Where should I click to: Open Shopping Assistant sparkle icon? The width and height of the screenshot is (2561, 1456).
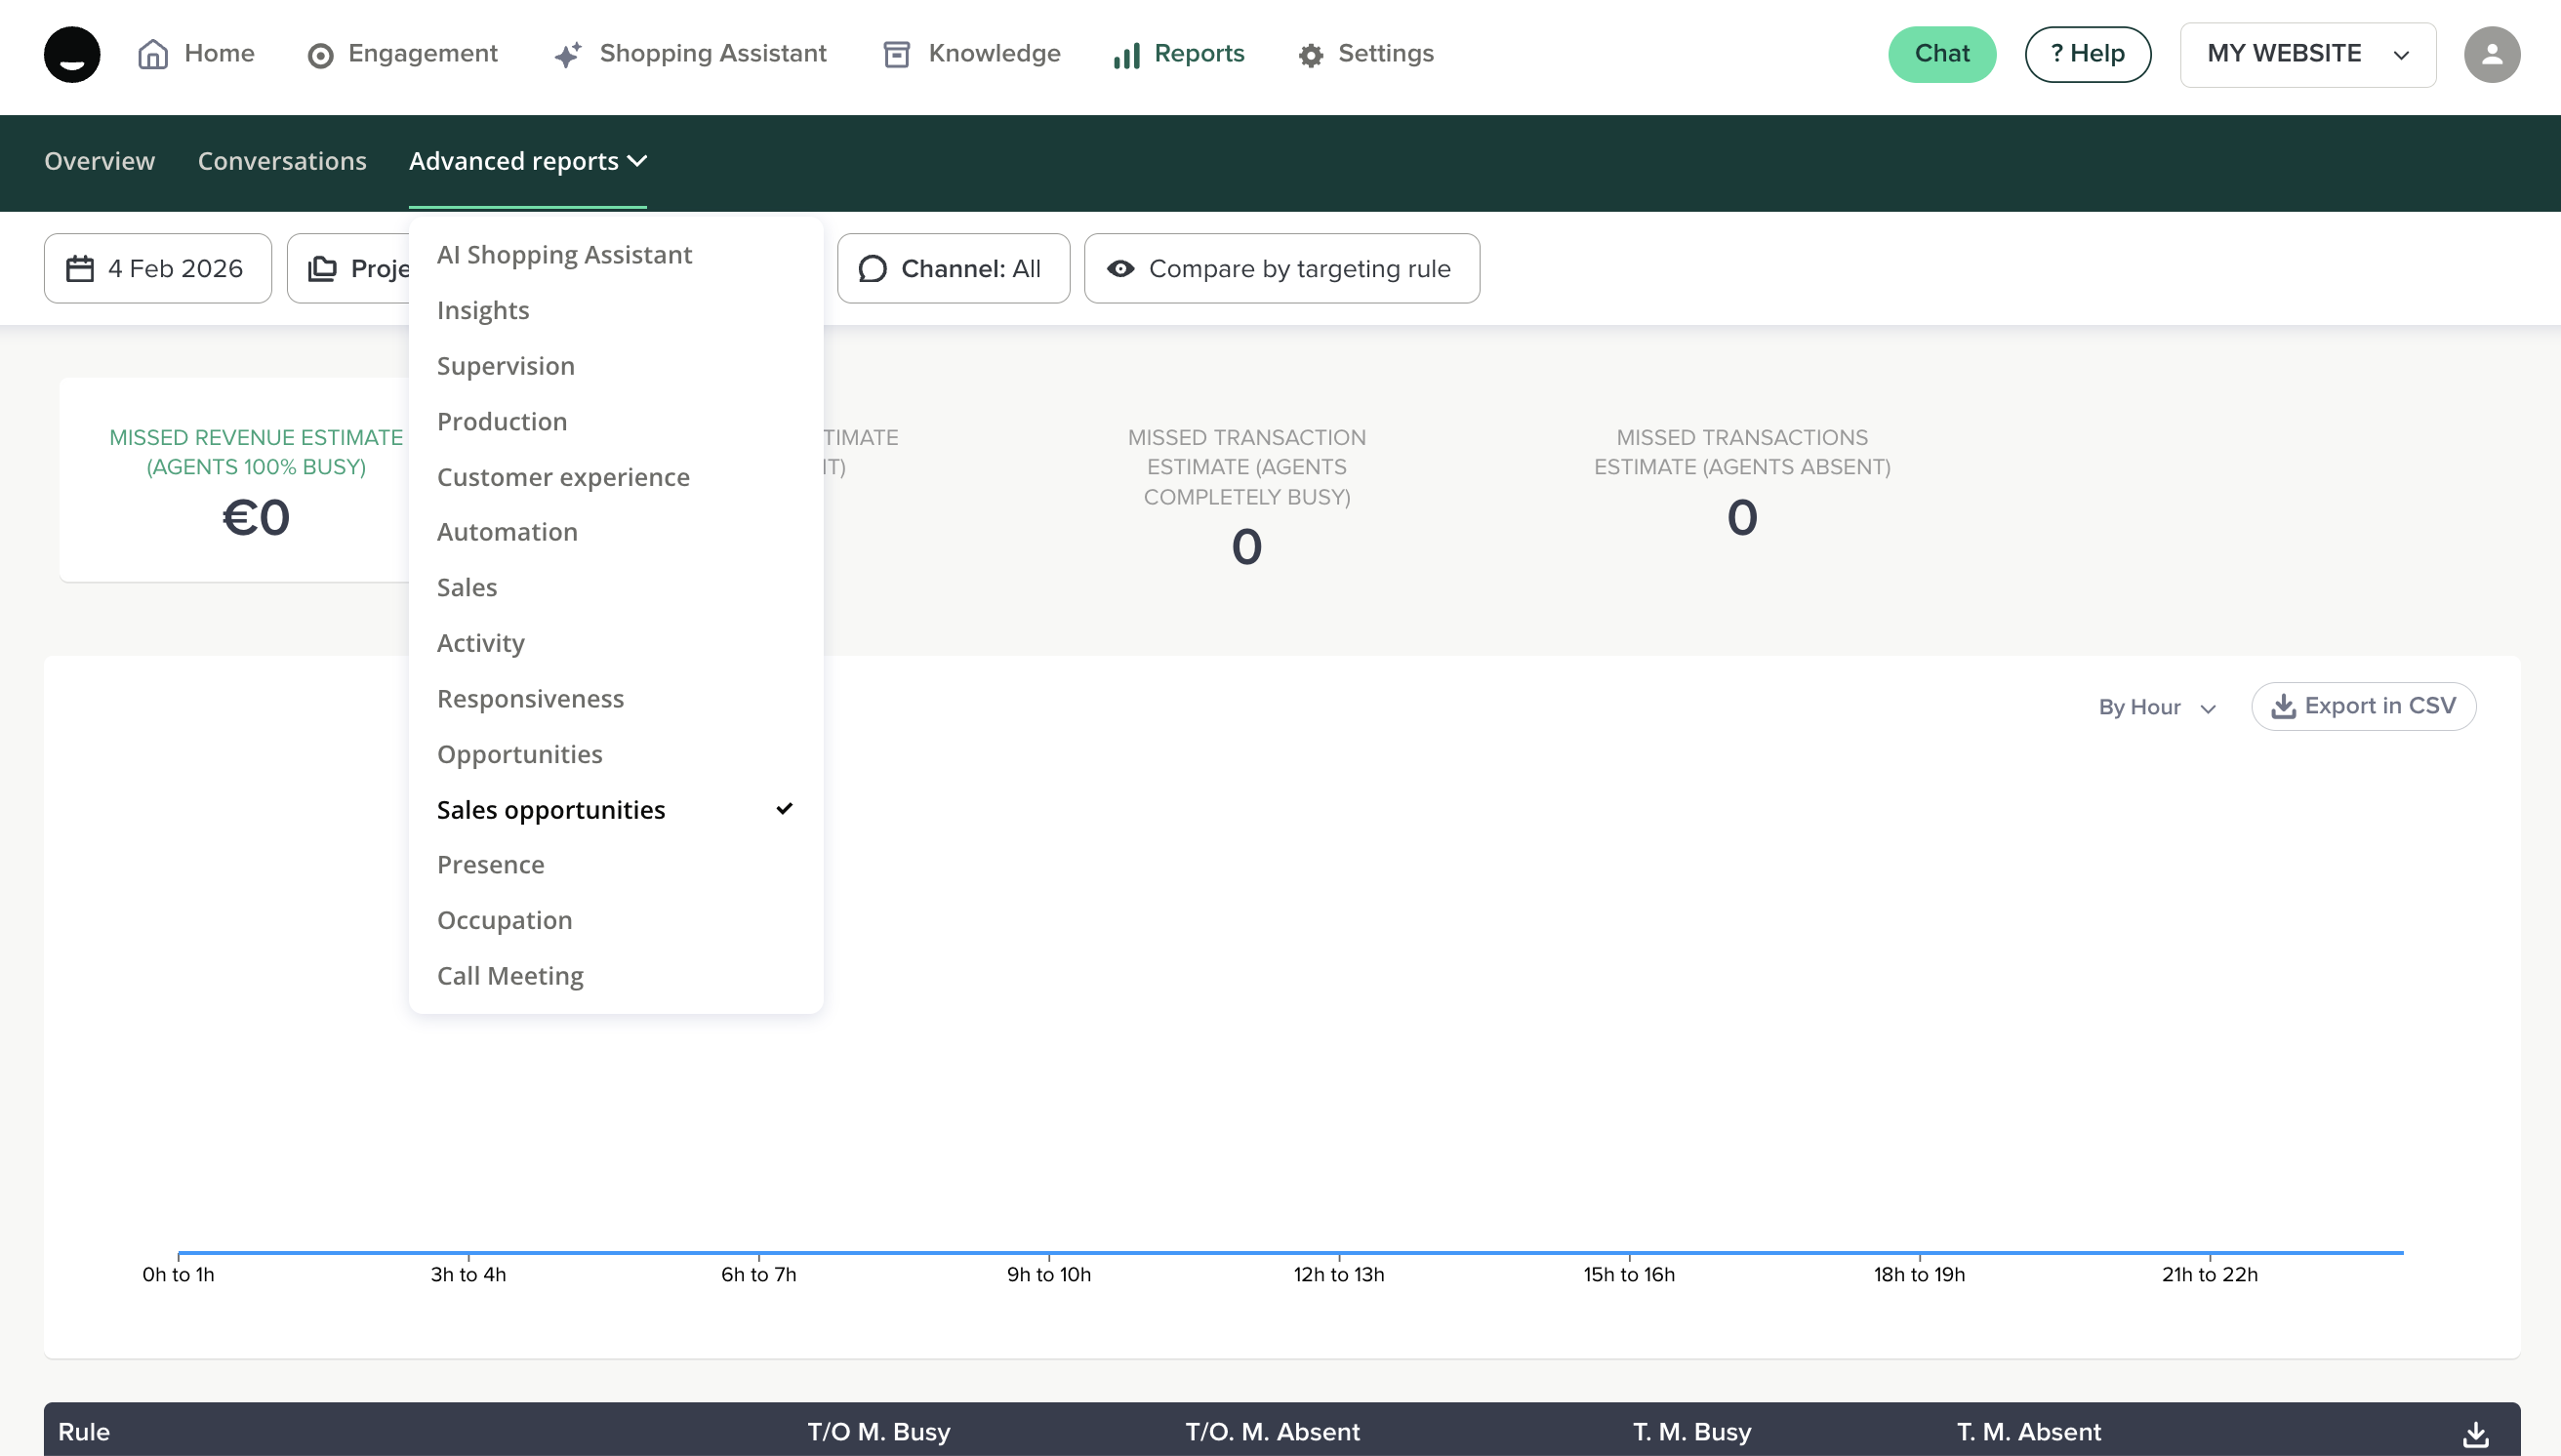[568, 55]
